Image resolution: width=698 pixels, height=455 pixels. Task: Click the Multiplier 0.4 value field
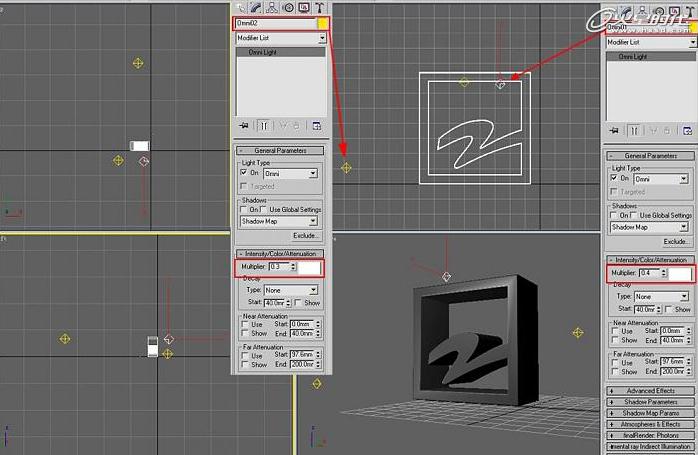tap(649, 272)
